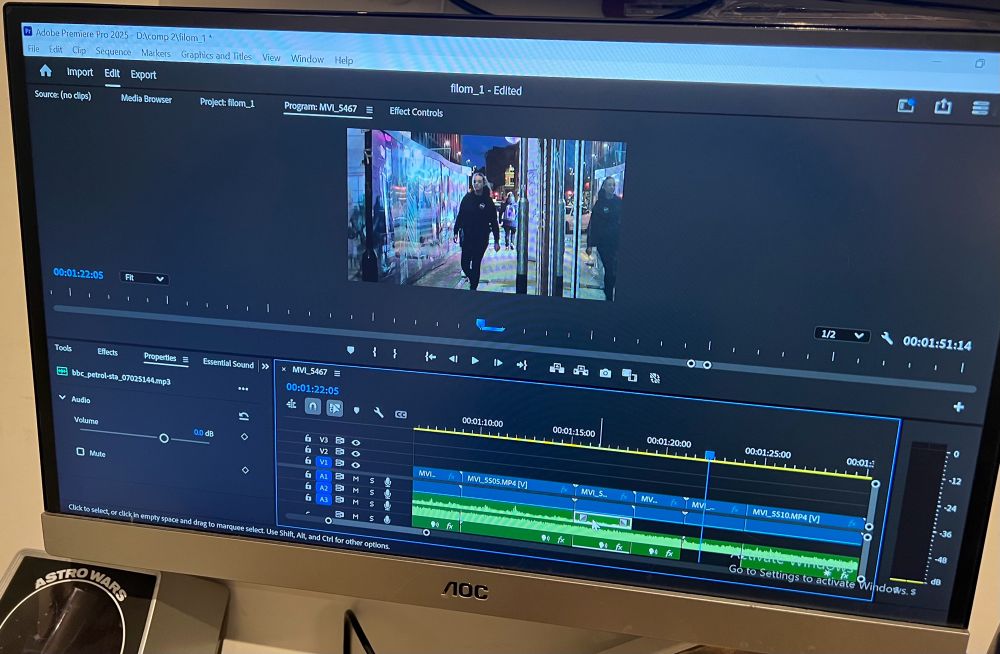Open Comparison View icon
This screenshot has height=654, width=1000.
(x=629, y=375)
